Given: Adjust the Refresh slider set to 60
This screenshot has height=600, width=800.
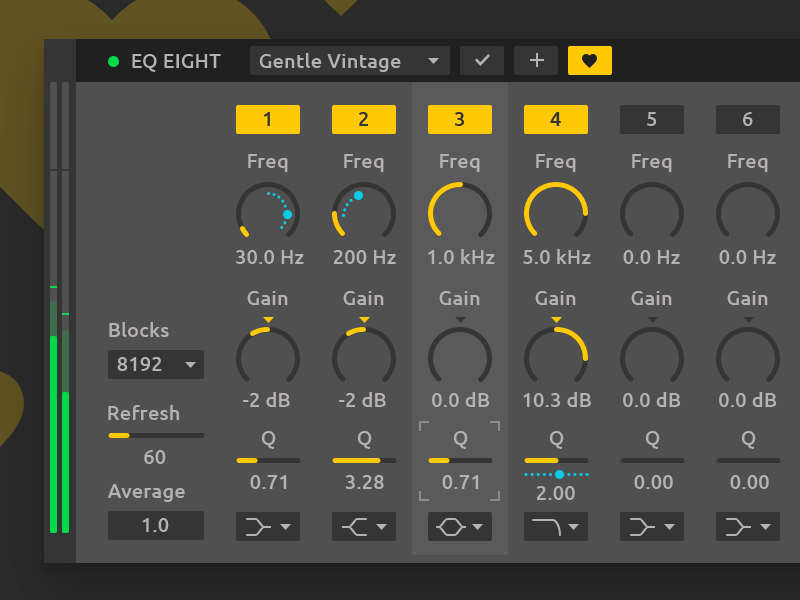Looking at the screenshot, I should 155,434.
